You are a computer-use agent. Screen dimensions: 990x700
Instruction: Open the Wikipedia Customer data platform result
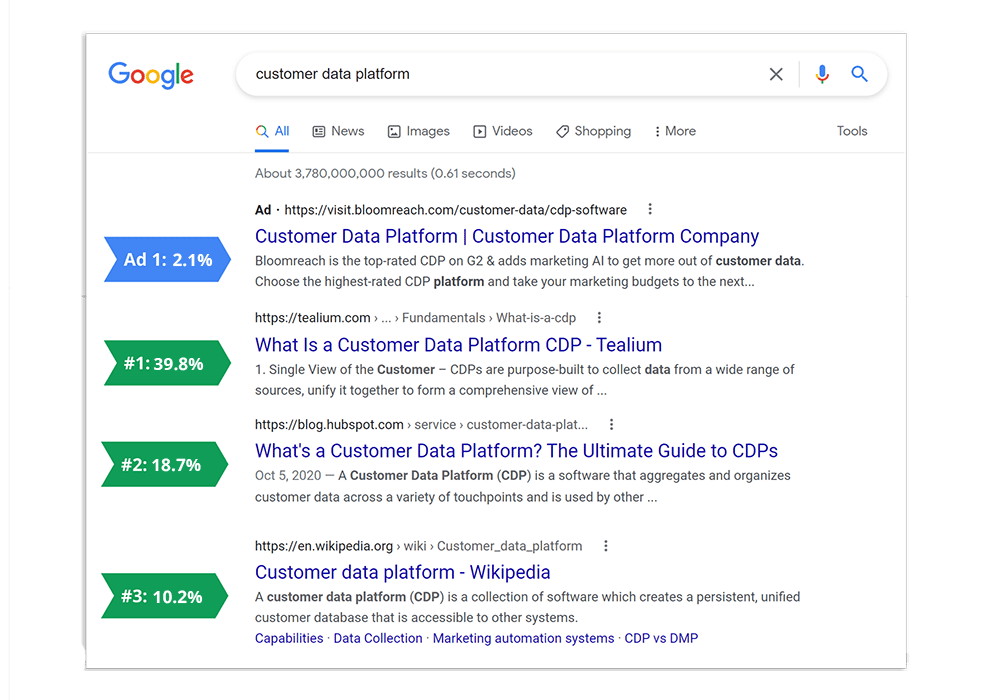[402, 573]
